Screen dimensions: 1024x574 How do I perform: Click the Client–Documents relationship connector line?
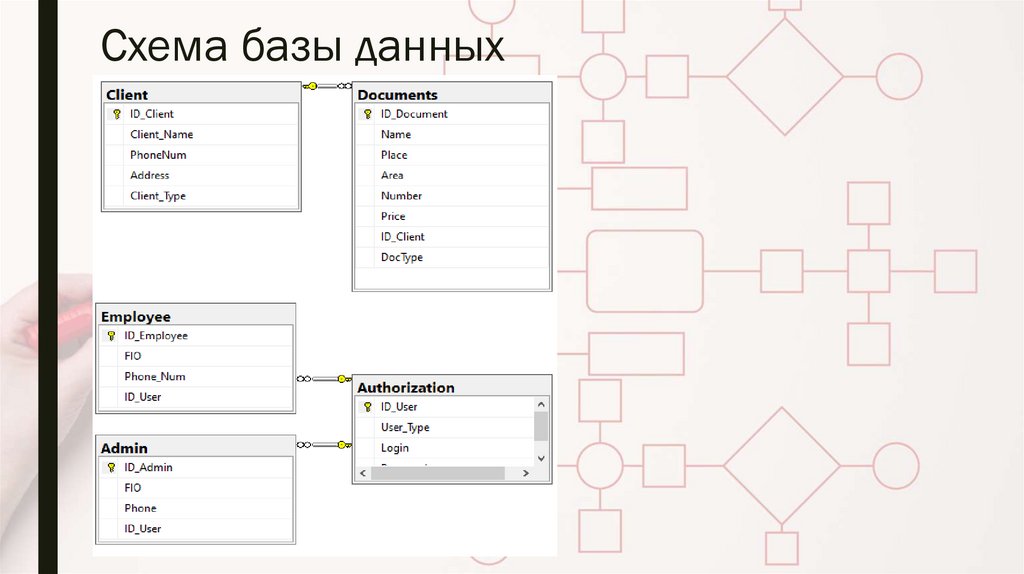(x=327, y=86)
